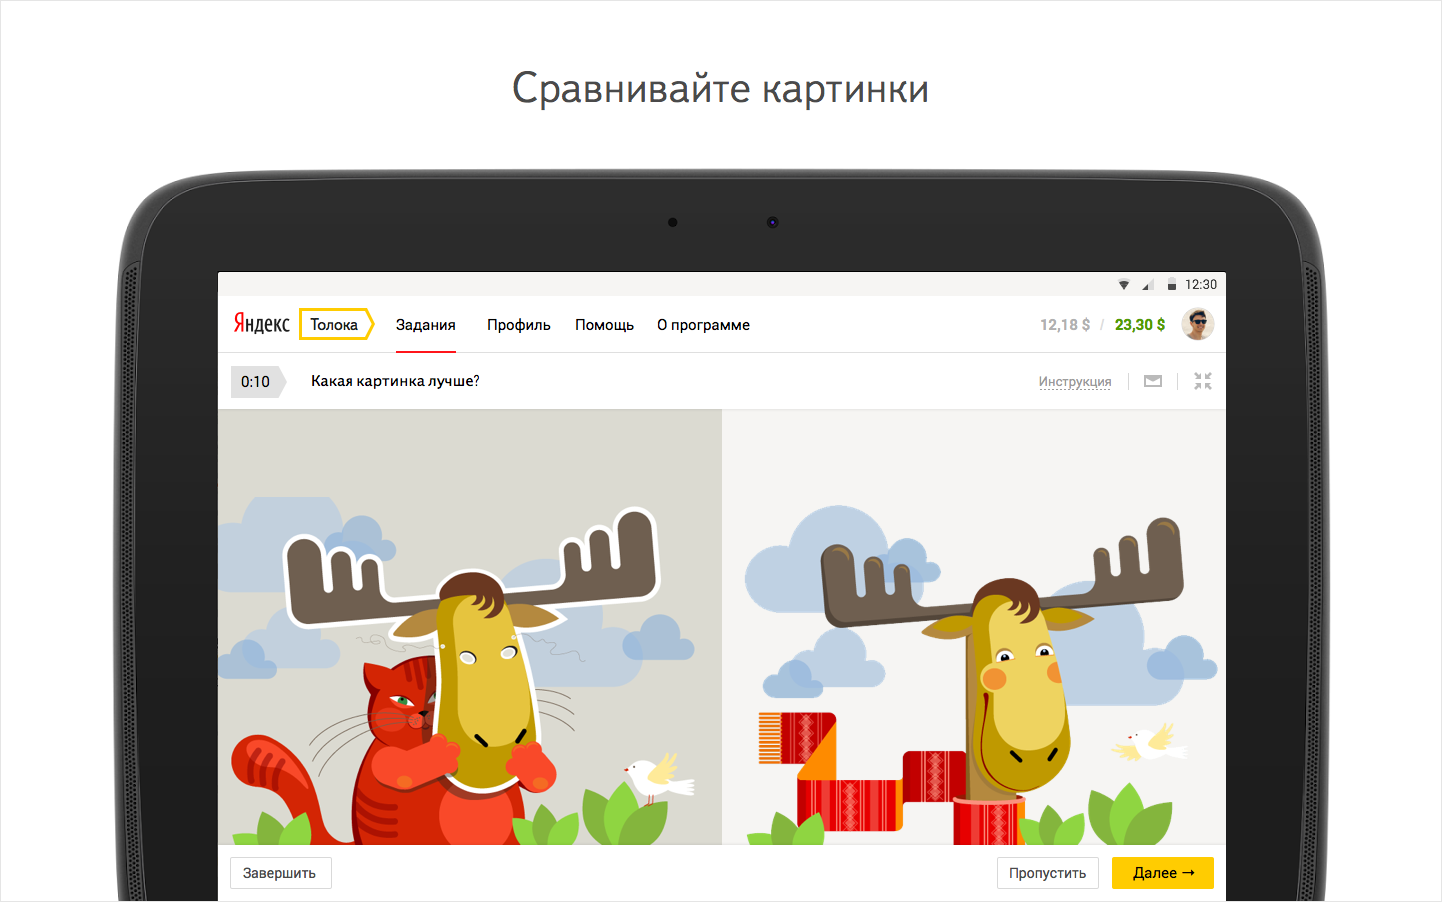Open the Инструкция link

click(x=1075, y=382)
